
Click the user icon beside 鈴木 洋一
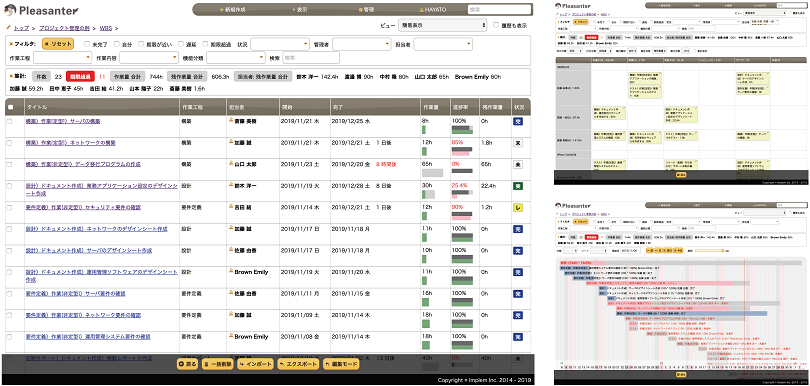(x=231, y=185)
